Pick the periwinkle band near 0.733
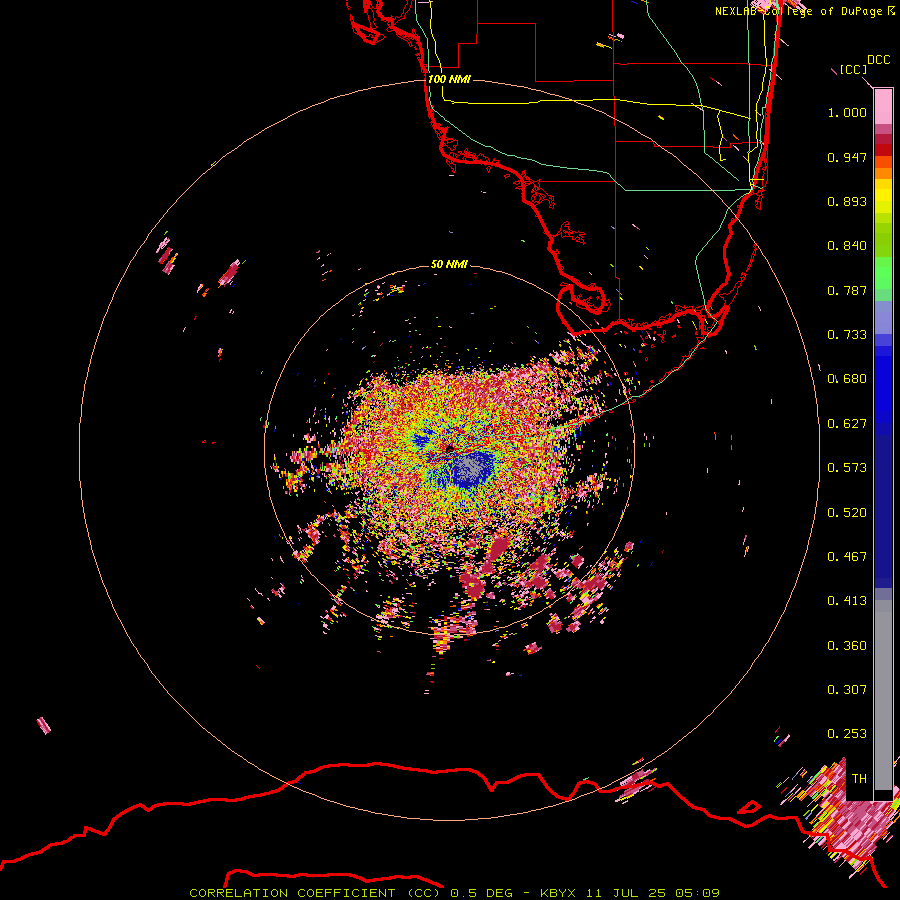 click(883, 317)
